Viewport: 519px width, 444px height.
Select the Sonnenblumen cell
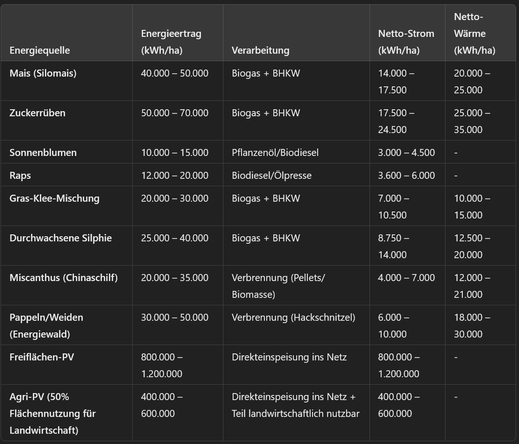coord(43,153)
